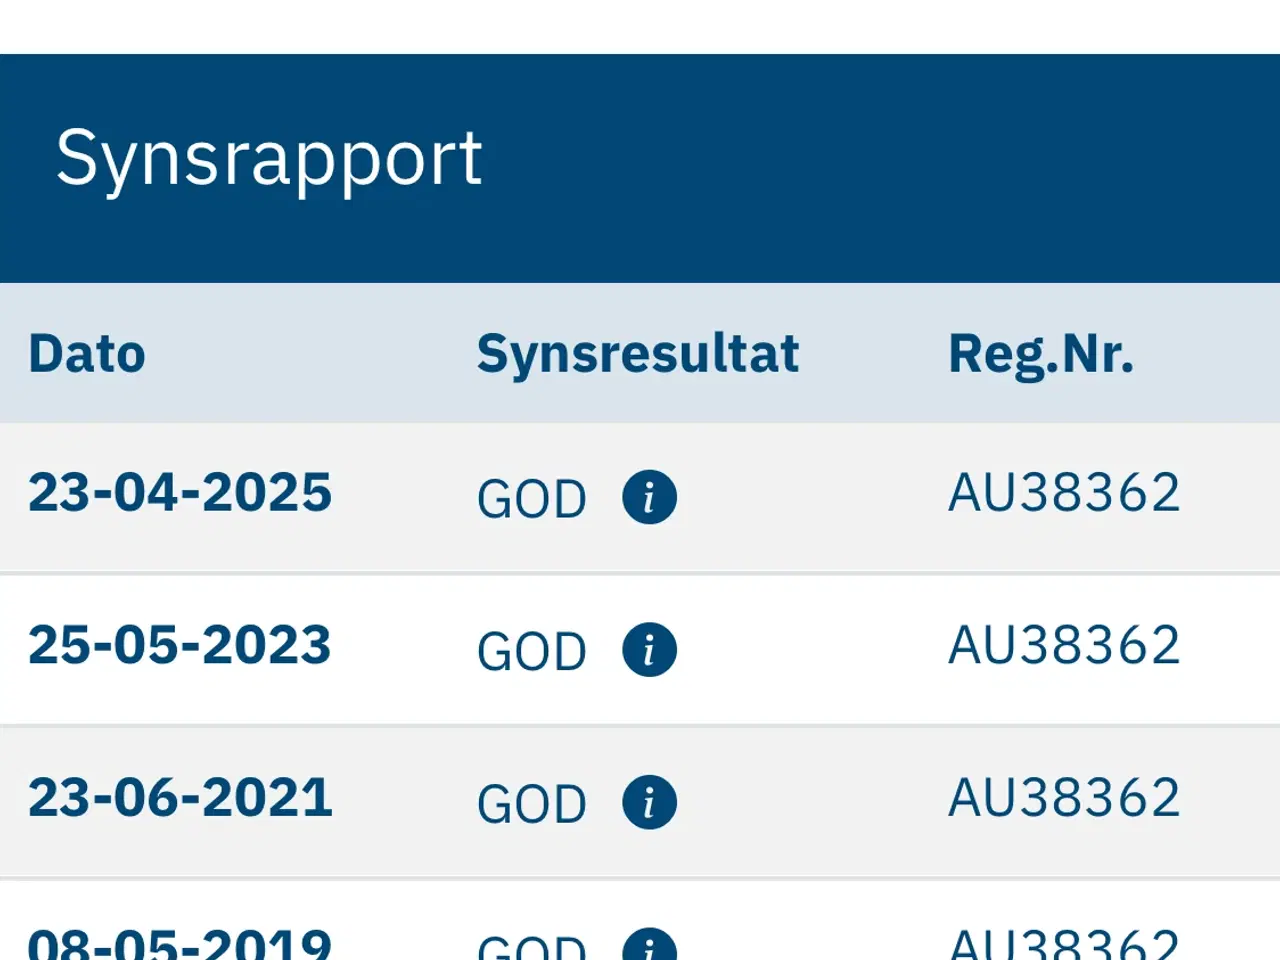The height and width of the screenshot is (960, 1280).
Task: Click the Dato column header
Action: pos(87,354)
